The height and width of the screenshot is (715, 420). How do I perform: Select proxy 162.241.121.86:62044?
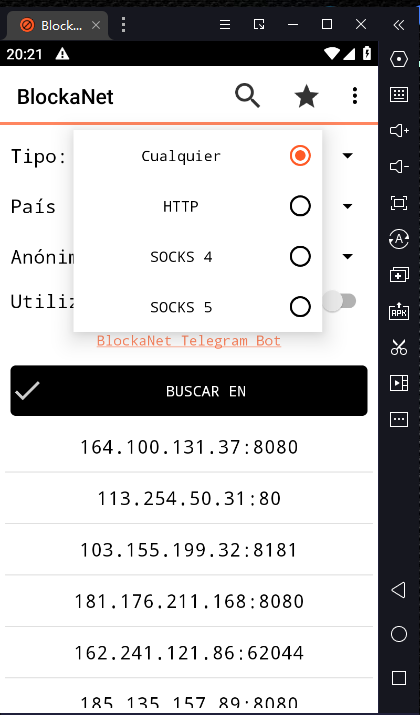tap(189, 653)
